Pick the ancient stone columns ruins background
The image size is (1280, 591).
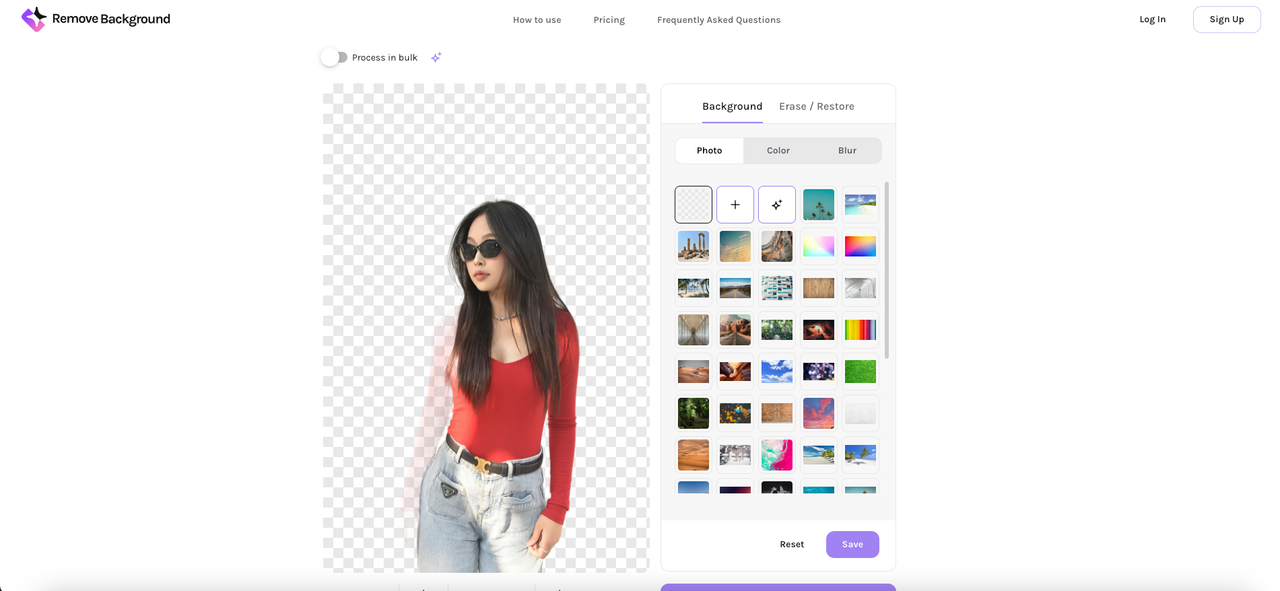pos(693,246)
